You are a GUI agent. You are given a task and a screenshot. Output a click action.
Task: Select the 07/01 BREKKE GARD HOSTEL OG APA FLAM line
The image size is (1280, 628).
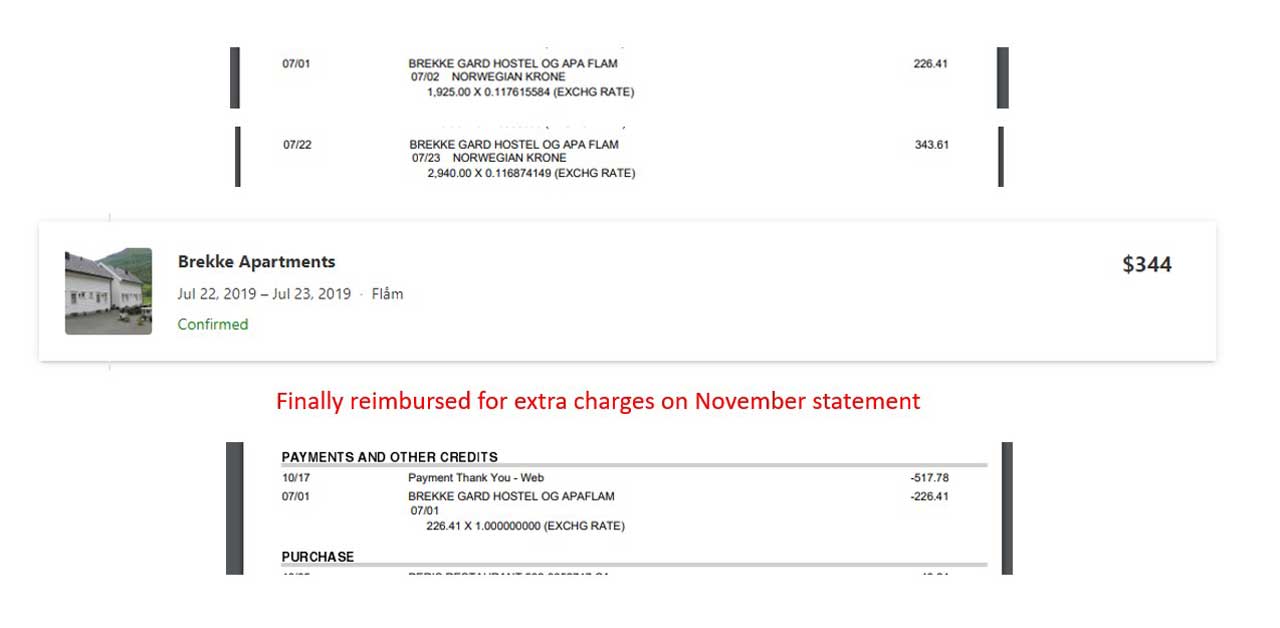(513, 63)
